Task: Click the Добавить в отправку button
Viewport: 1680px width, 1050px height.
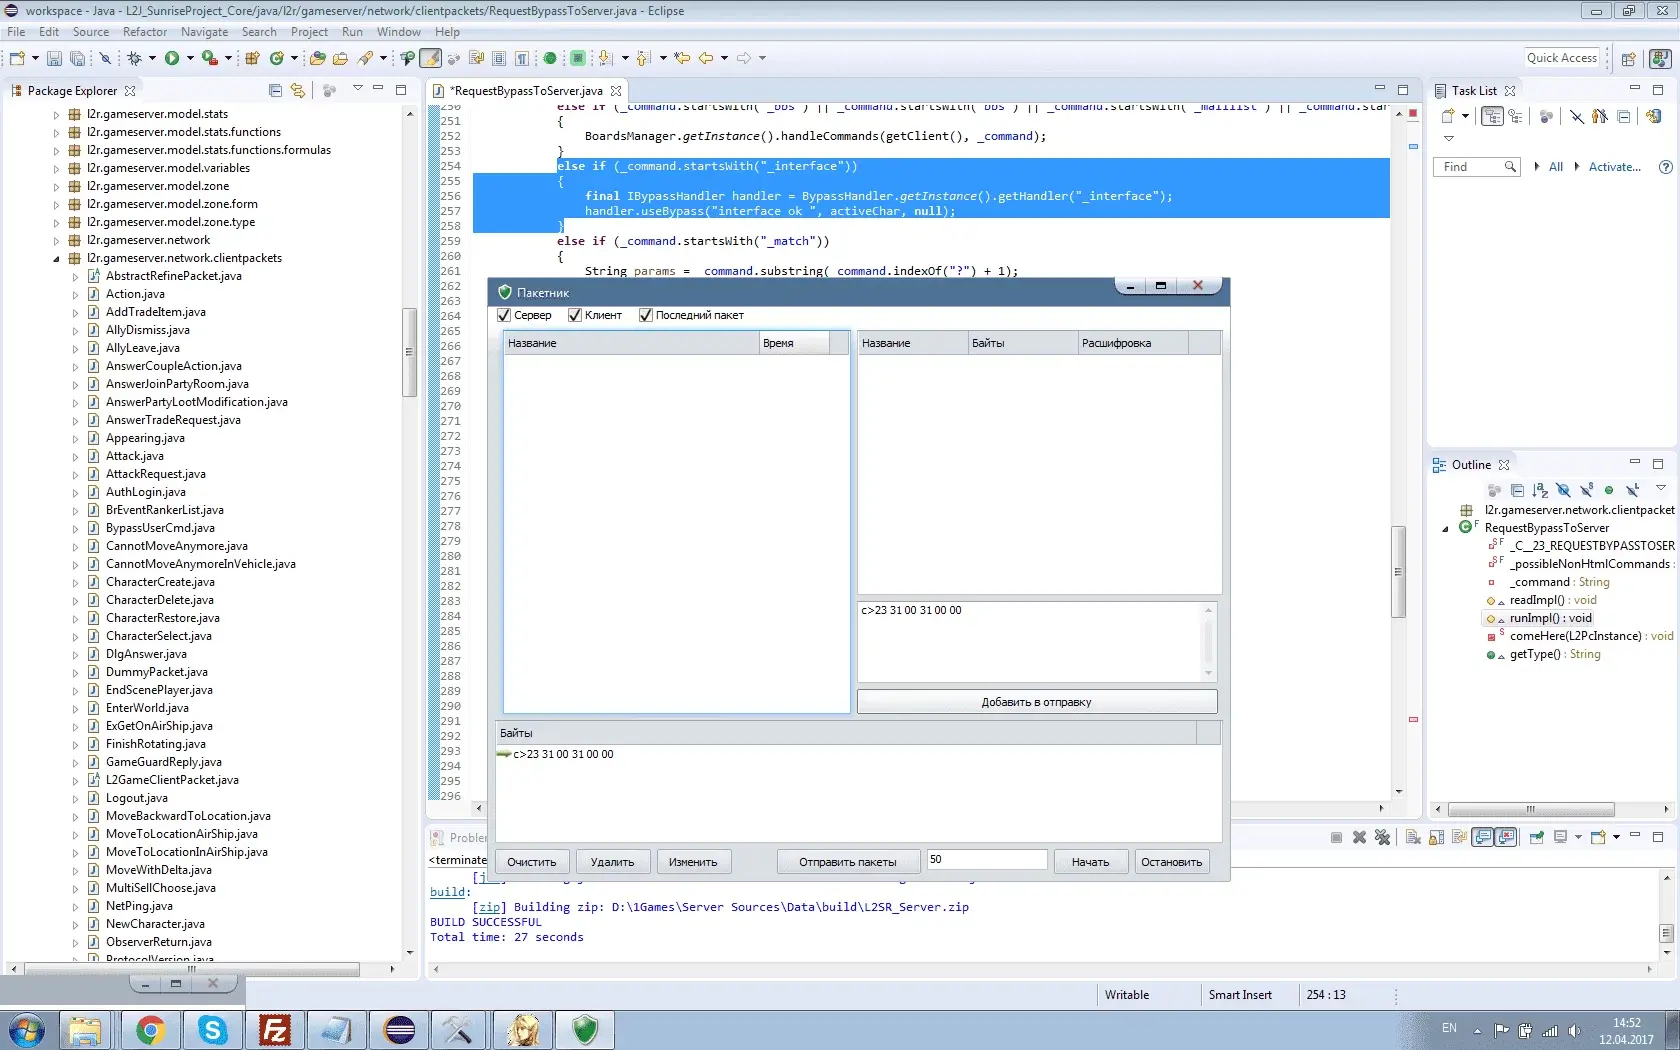Action: point(1036,702)
